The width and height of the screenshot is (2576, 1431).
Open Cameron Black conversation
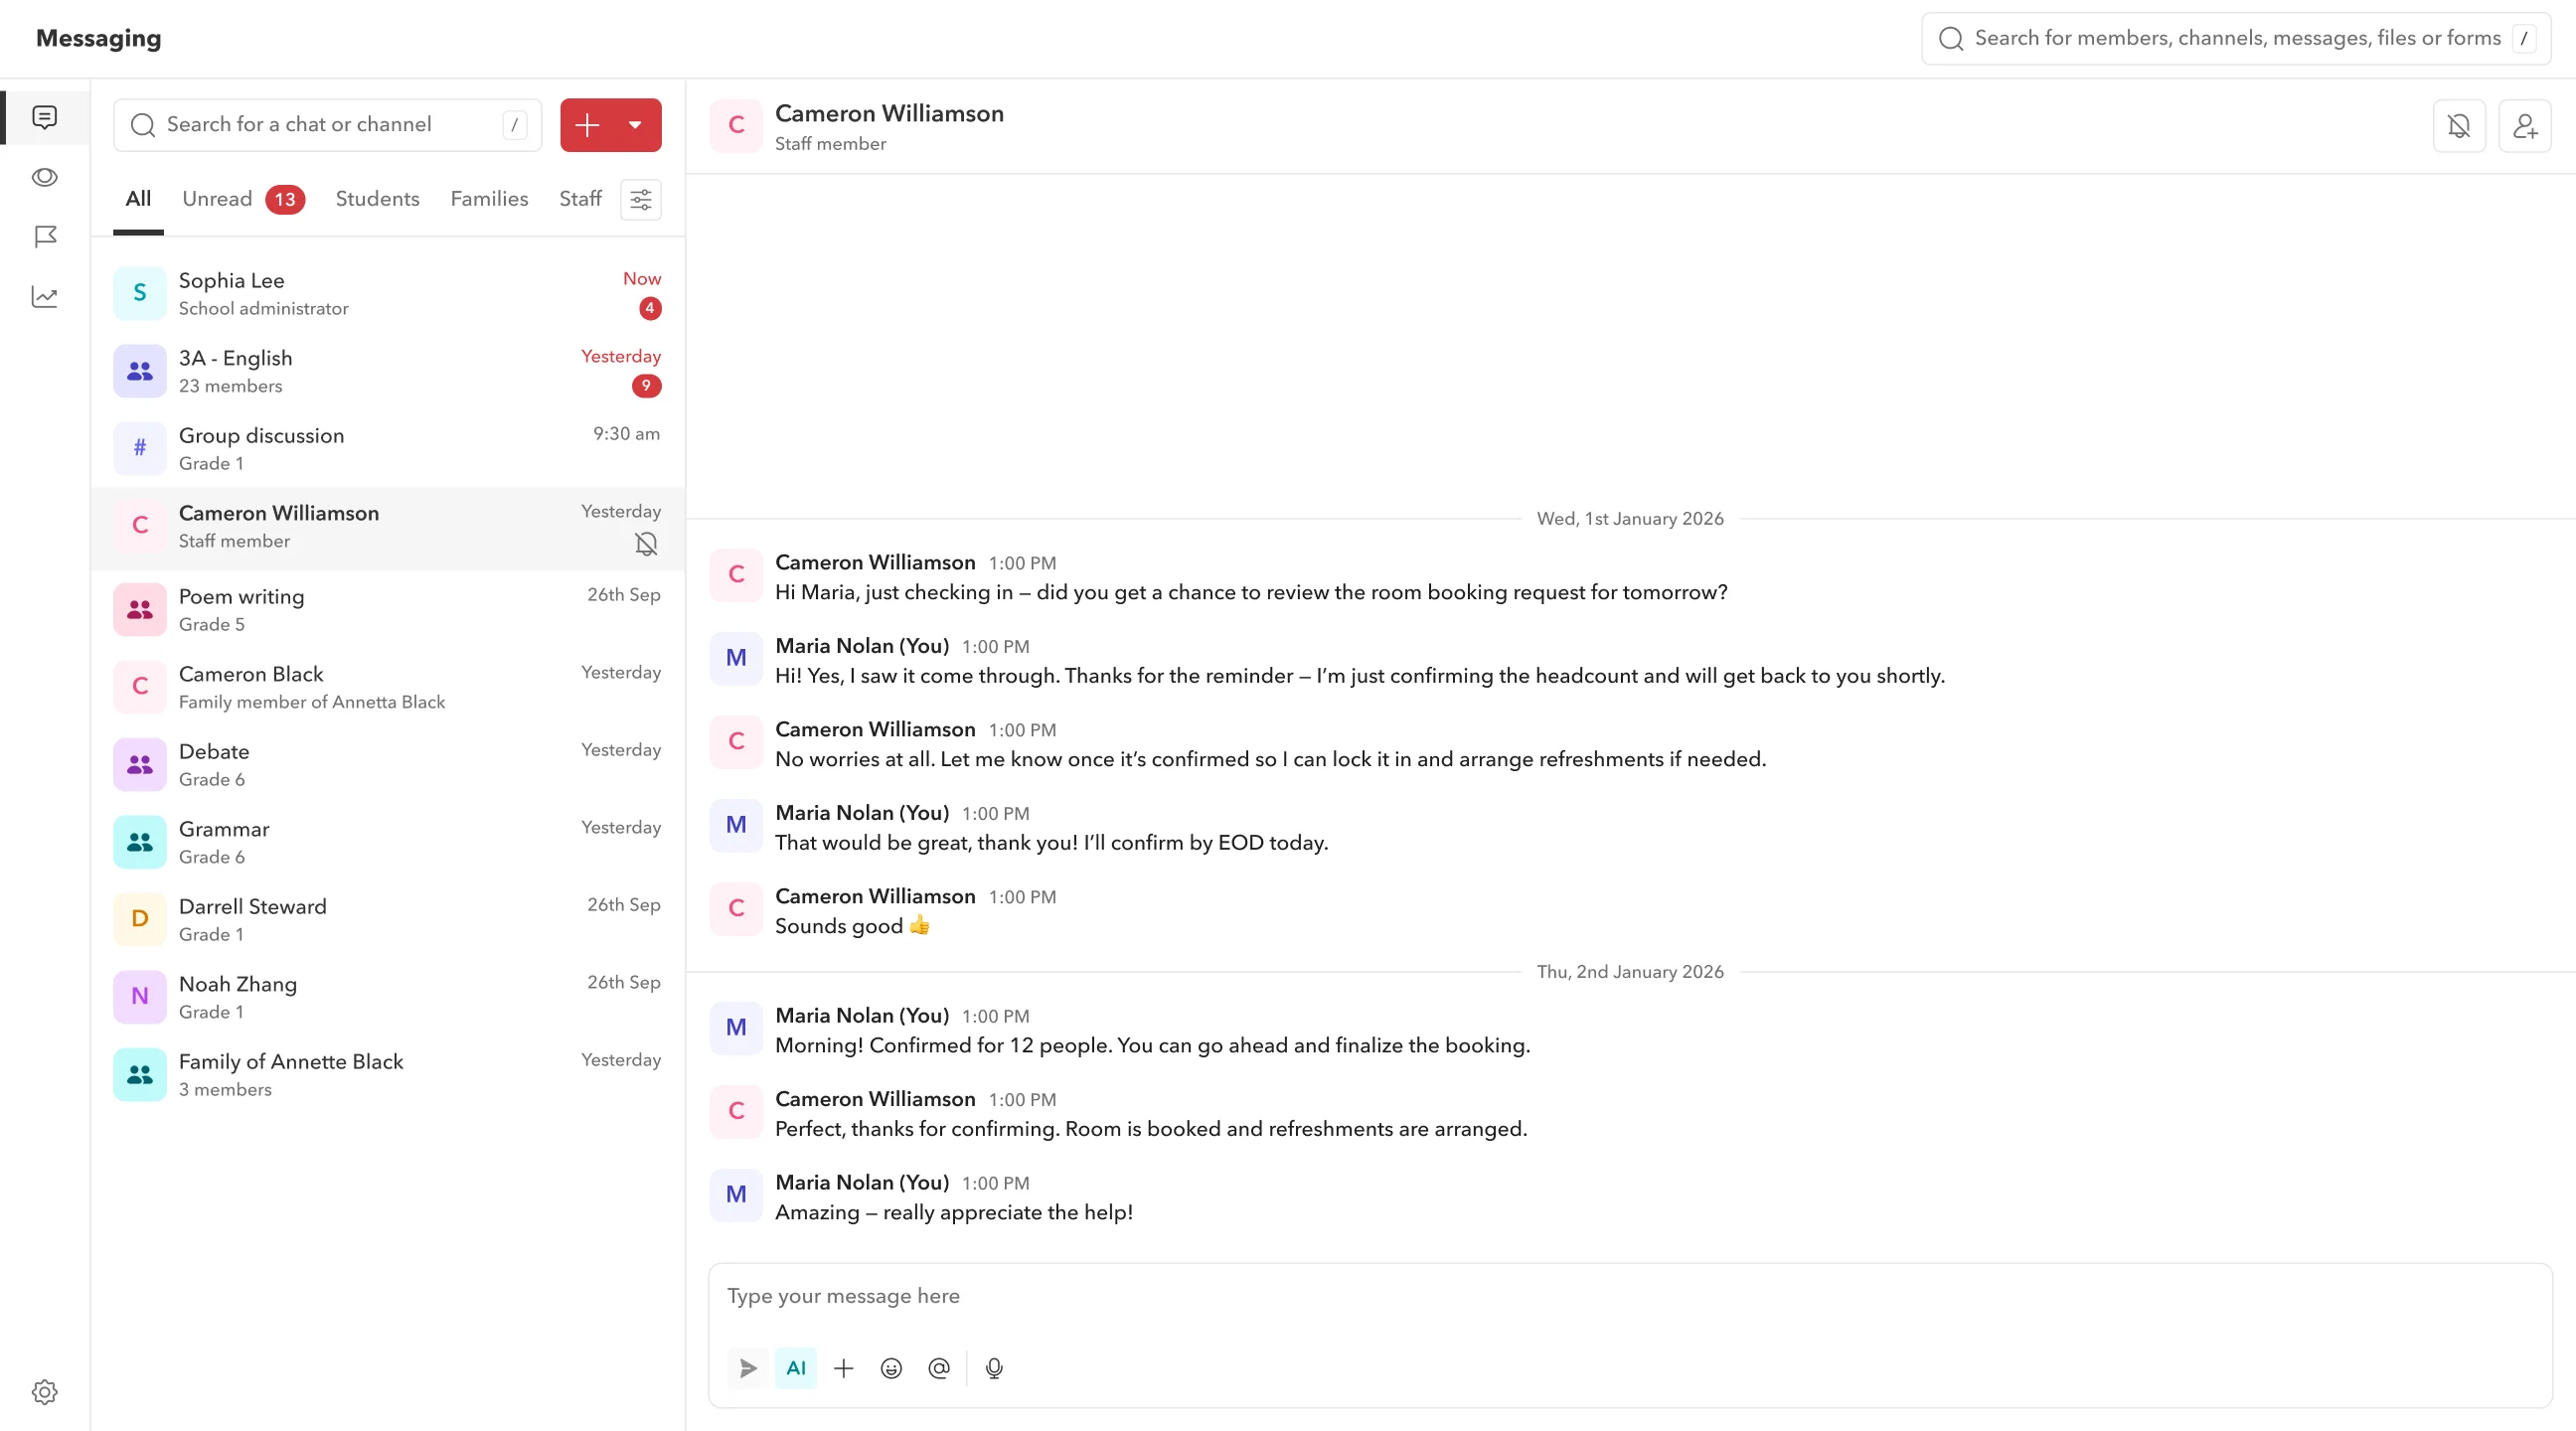(388, 688)
